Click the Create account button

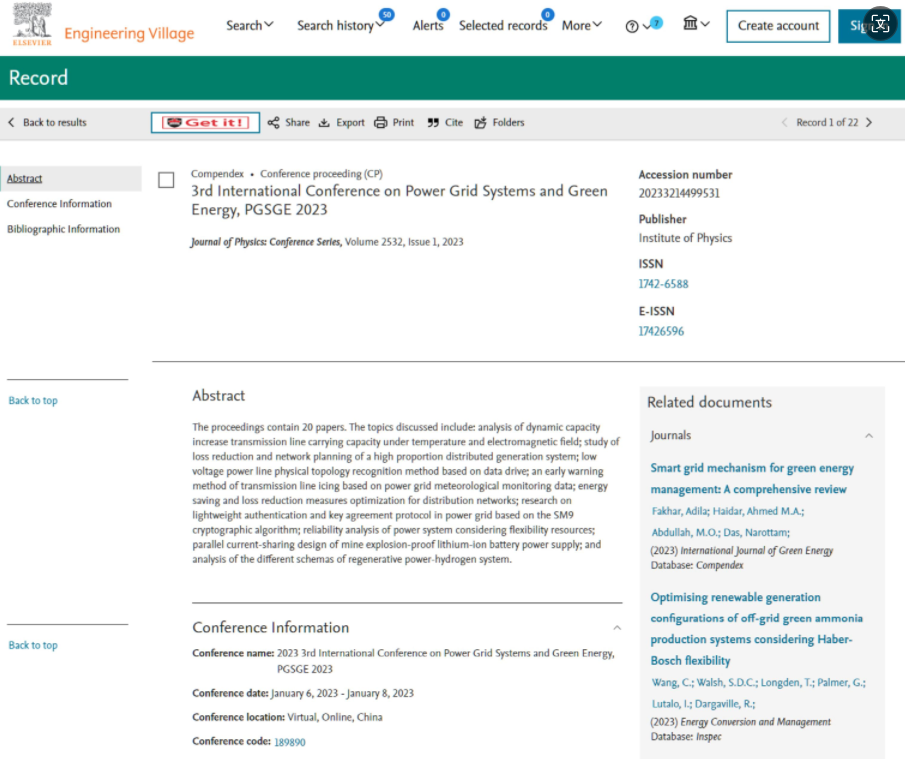(x=777, y=26)
